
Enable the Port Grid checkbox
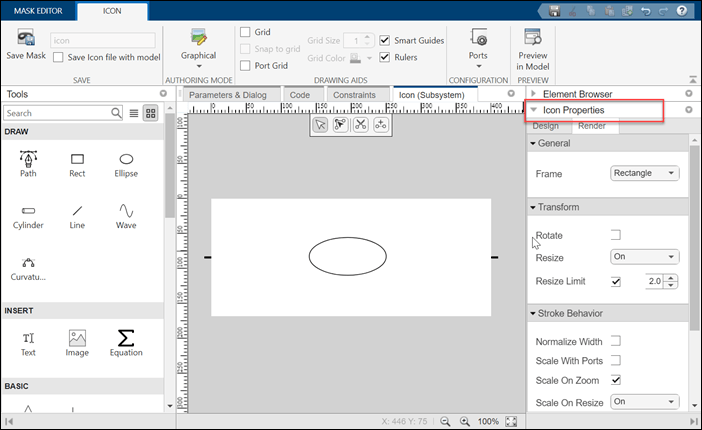click(x=245, y=66)
